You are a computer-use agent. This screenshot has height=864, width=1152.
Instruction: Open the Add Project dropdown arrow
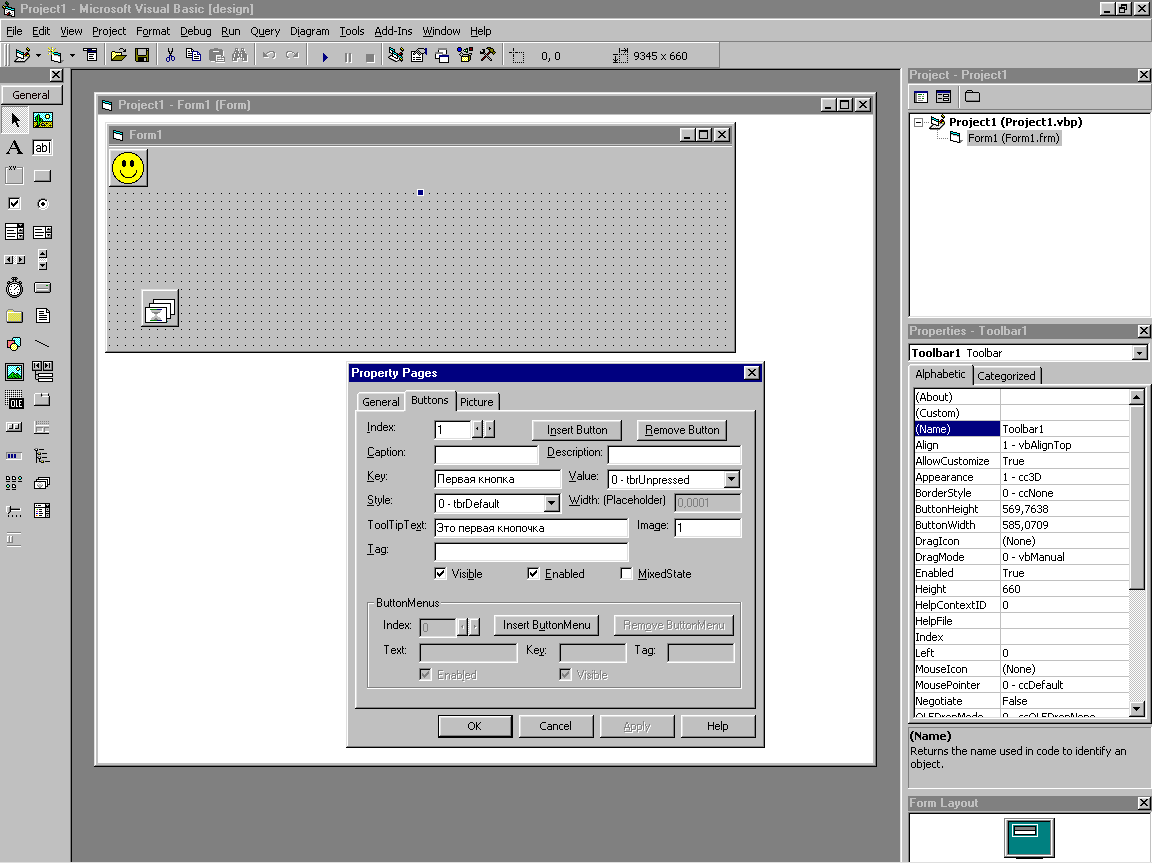pos(38,55)
